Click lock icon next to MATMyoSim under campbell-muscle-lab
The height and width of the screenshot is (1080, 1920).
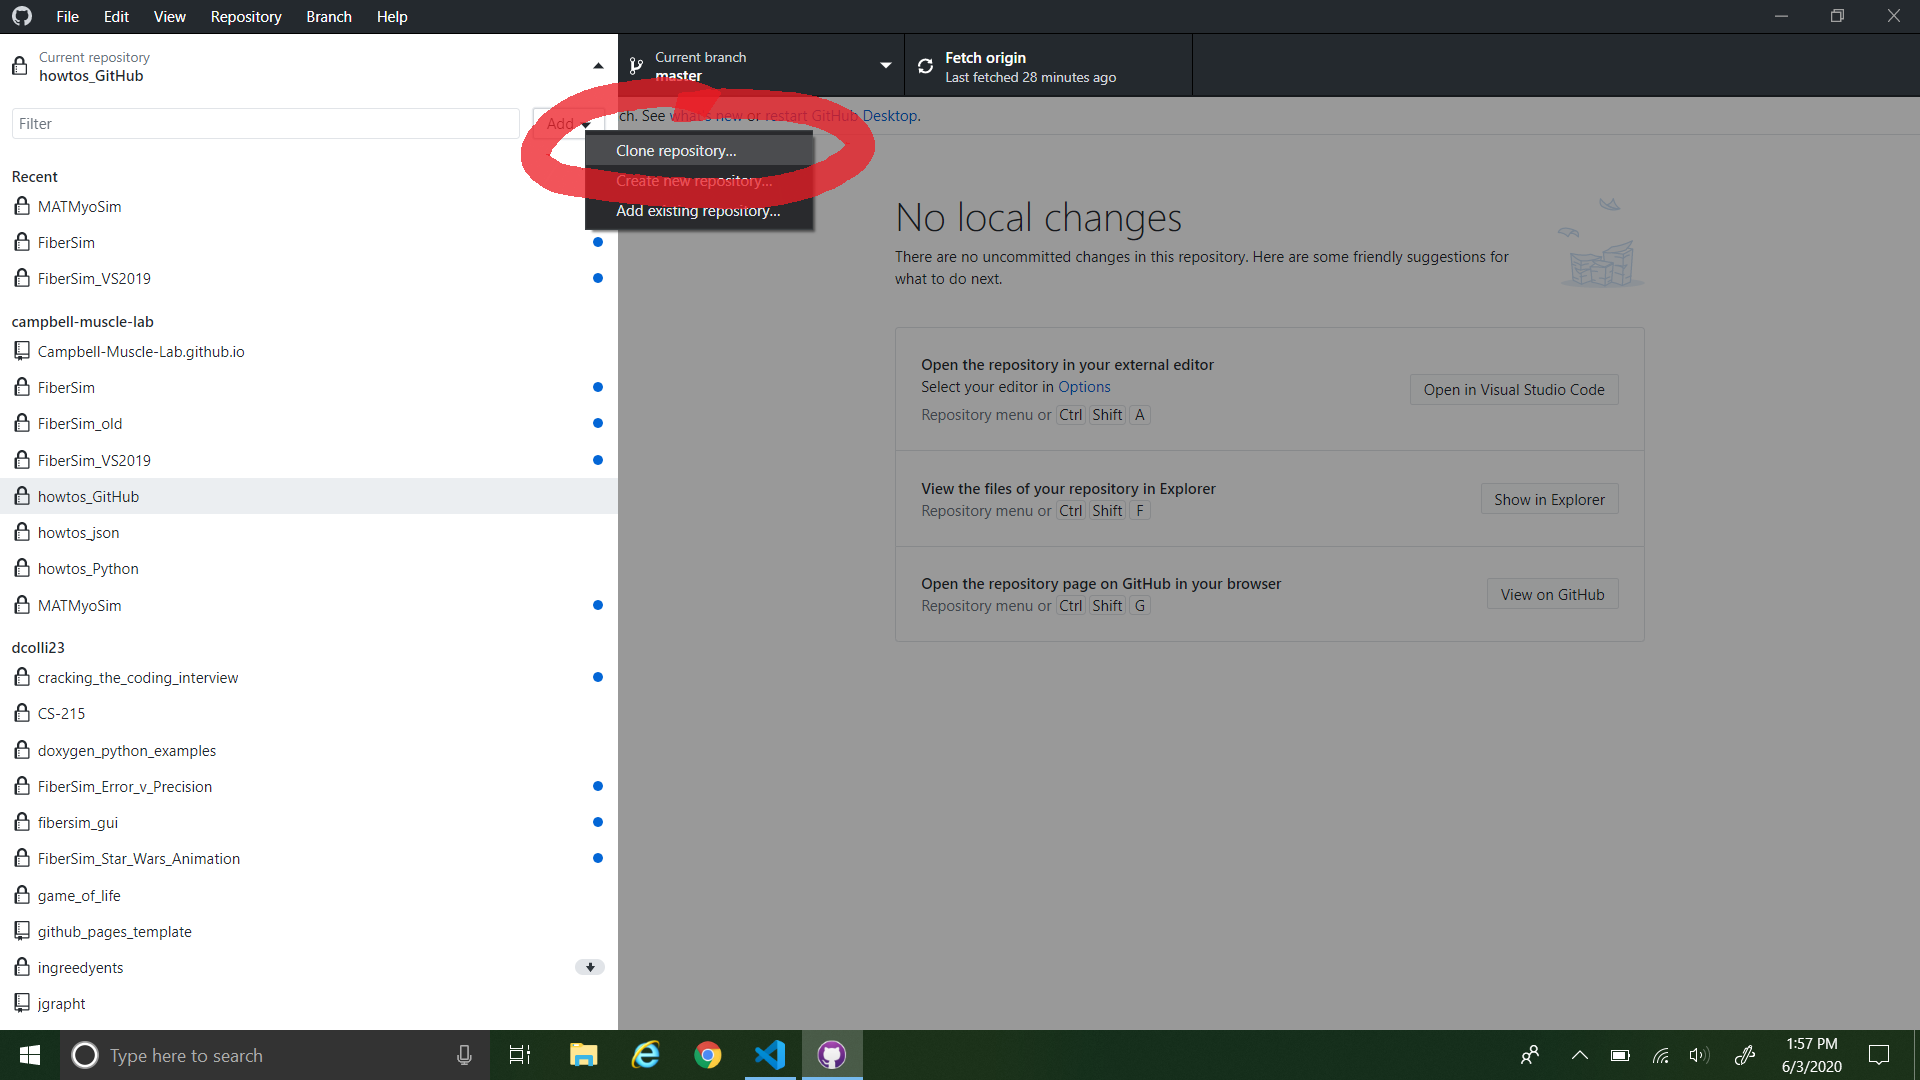[x=22, y=605]
